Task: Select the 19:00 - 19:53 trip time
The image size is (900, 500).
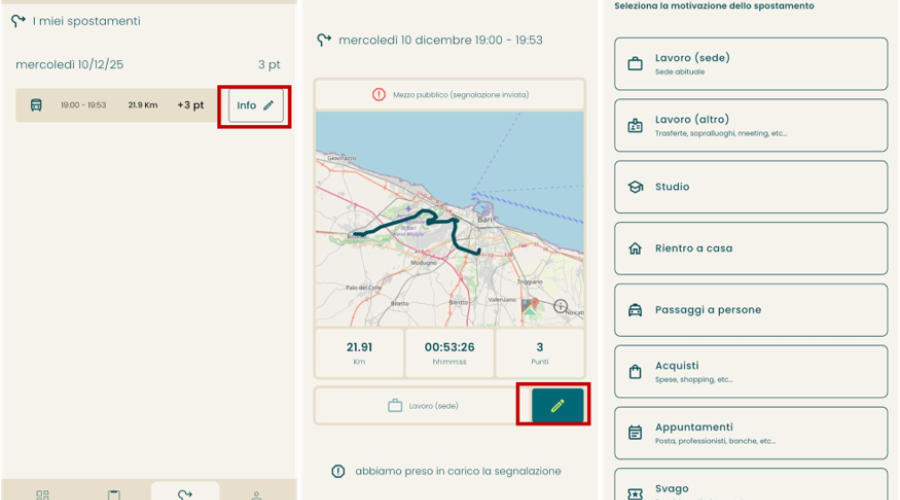Action: 83,105
